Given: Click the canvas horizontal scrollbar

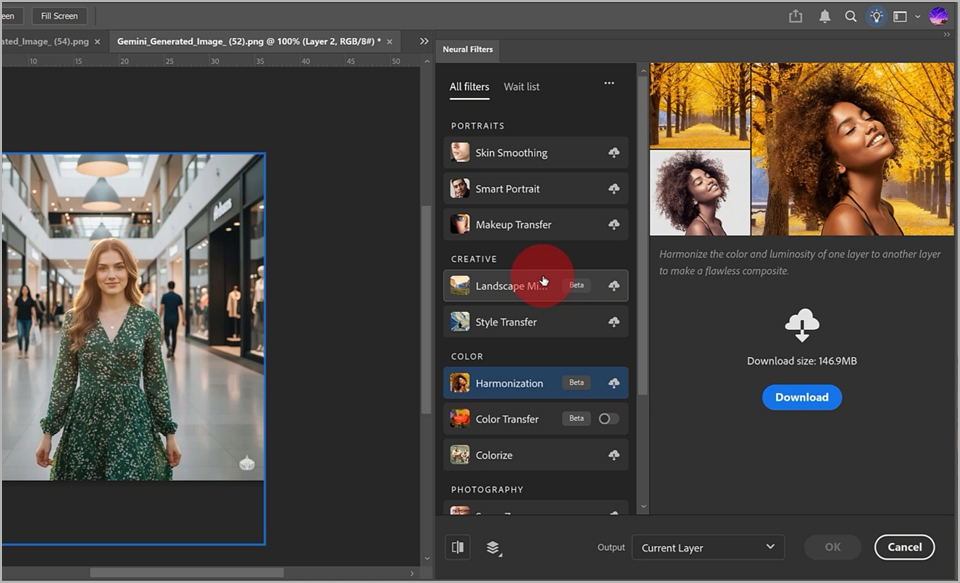Looking at the screenshot, I should pyautogui.click(x=187, y=573).
